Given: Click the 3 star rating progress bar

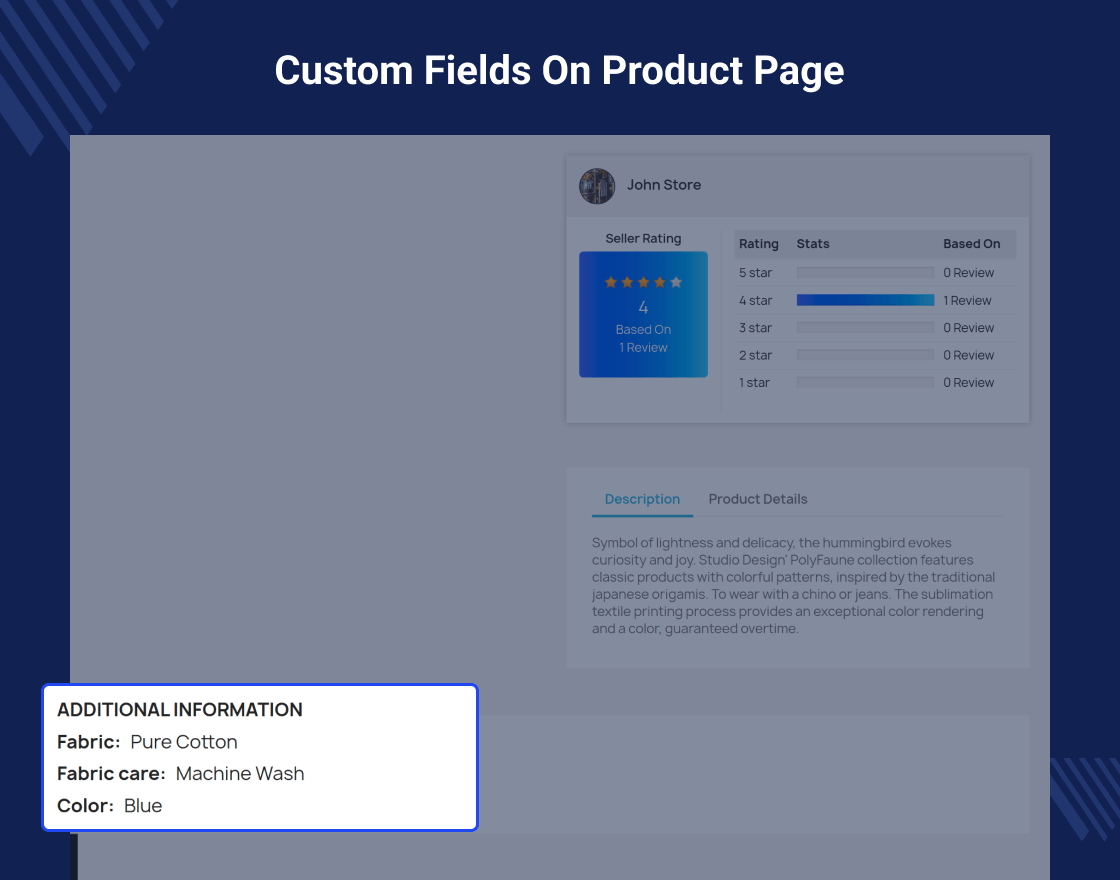Looking at the screenshot, I should [x=865, y=327].
